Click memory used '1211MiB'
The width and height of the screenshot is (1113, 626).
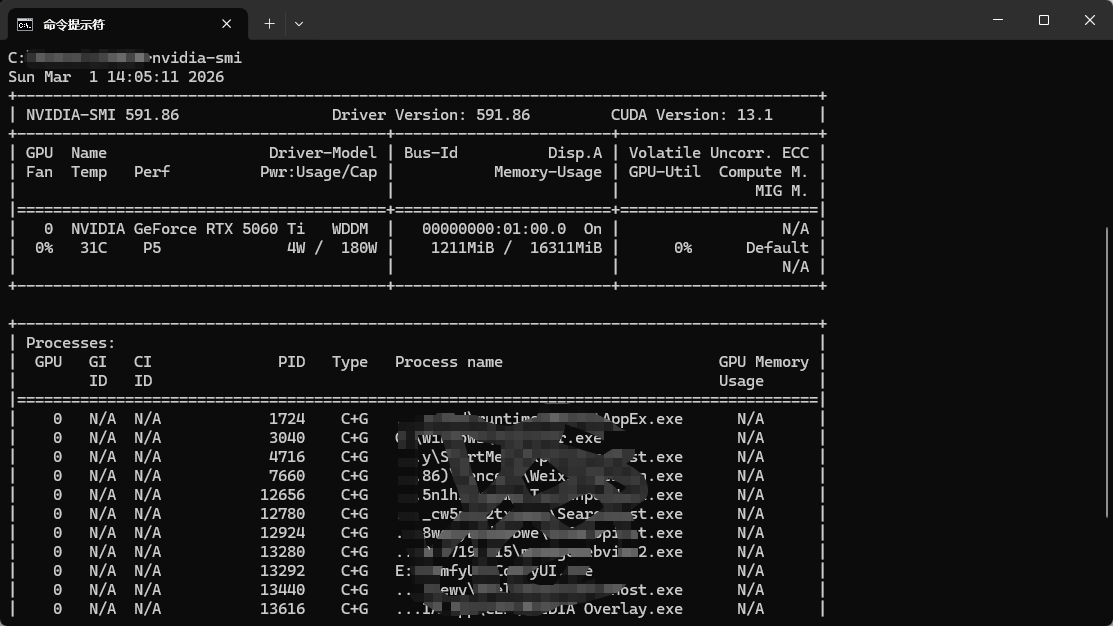click(x=462, y=248)
